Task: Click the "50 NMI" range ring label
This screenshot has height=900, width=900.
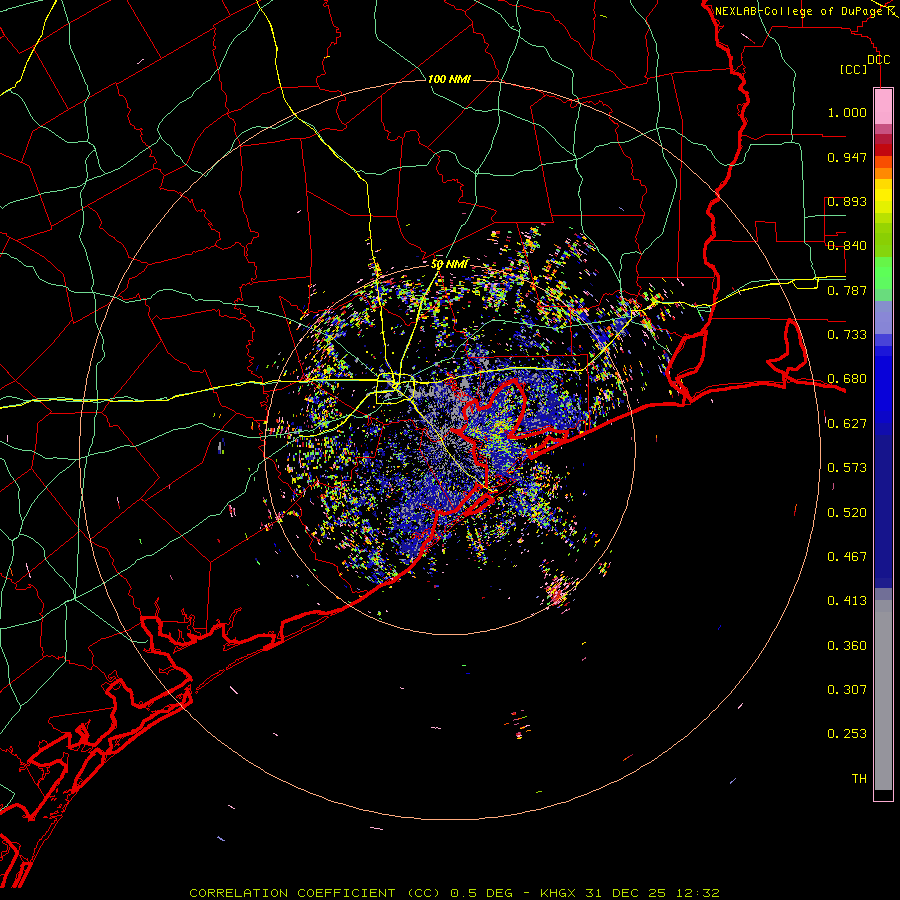Action: point(449,264)
